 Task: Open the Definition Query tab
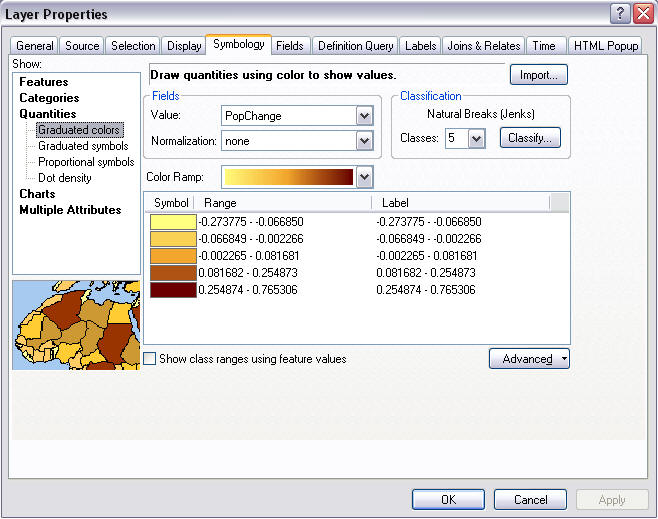click(355, 46)
